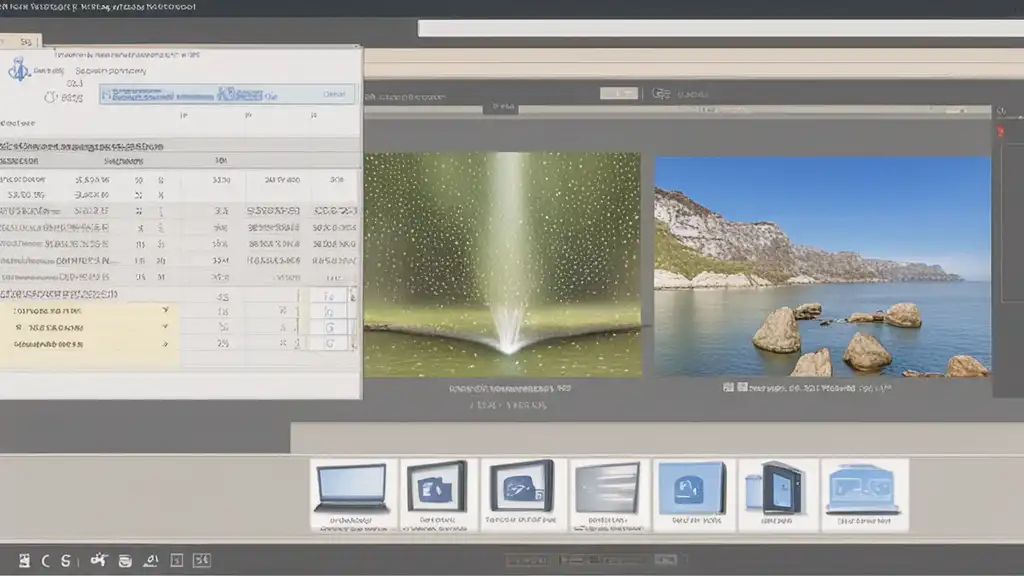This screenshot has width=1024, height=576.
Task: Click the bucket icon in bottom toolbar
Action: (x=125, y=560)
